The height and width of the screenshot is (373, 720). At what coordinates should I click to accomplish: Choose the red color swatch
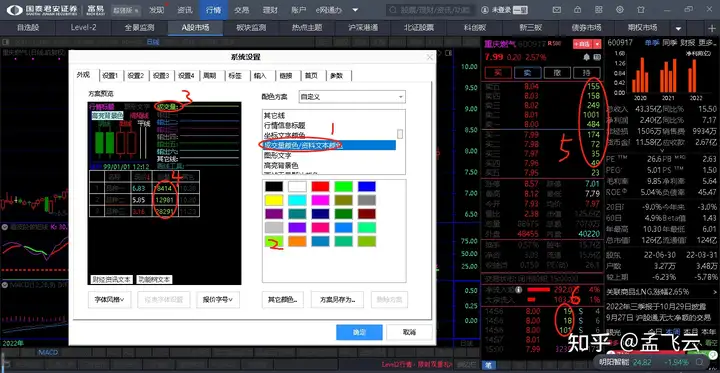(321, 186)
